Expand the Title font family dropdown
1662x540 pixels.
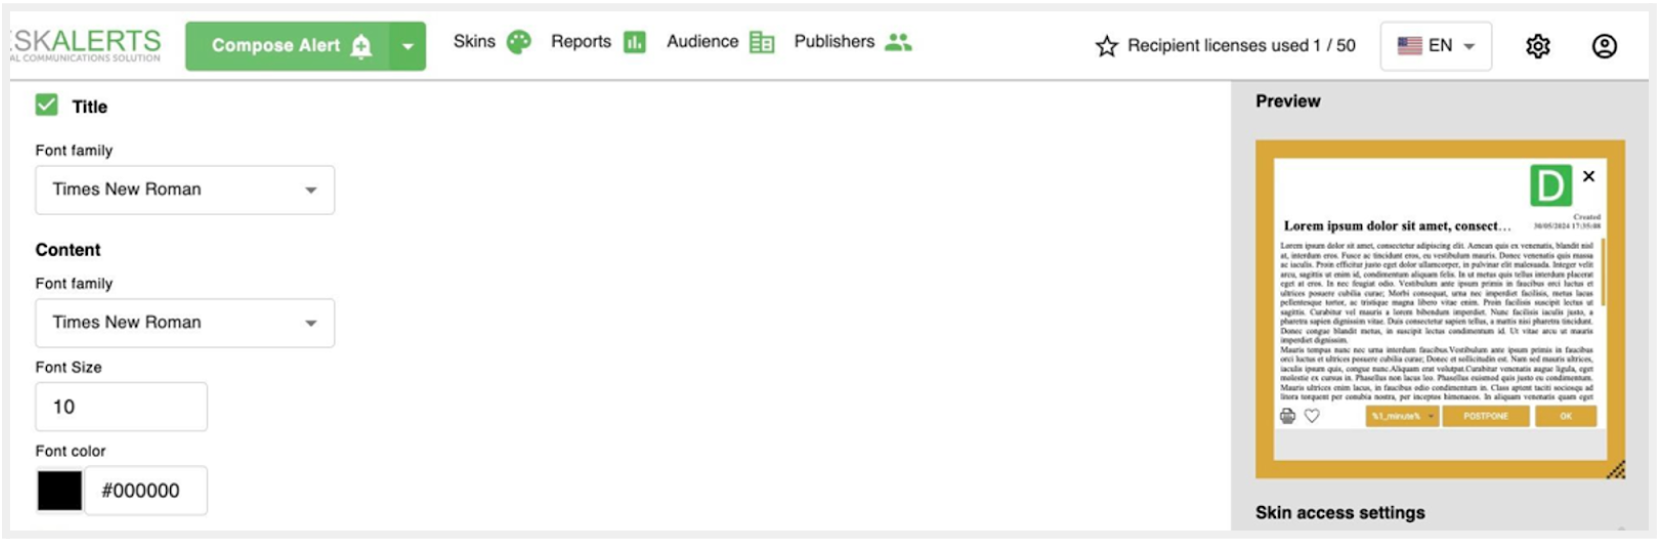[x=185, y=190]
